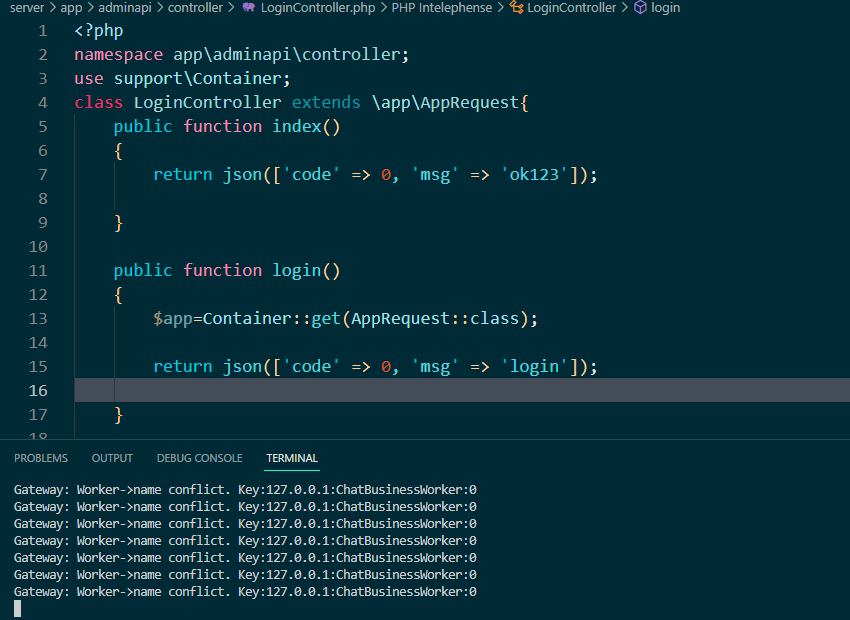
Task: Click the terminal cursor block
Action: click(17, 609)
